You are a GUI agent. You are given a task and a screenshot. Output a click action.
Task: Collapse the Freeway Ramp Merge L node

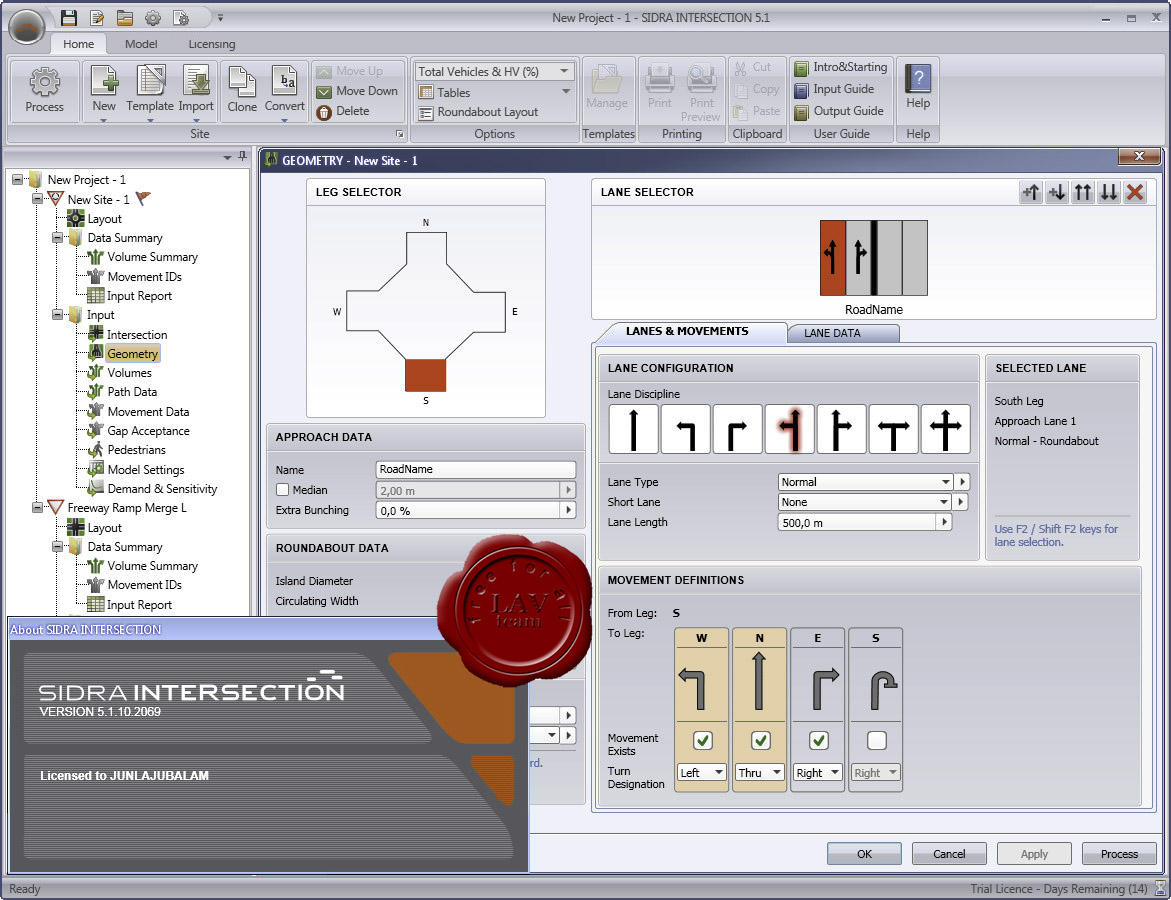(x=37, y=508)
